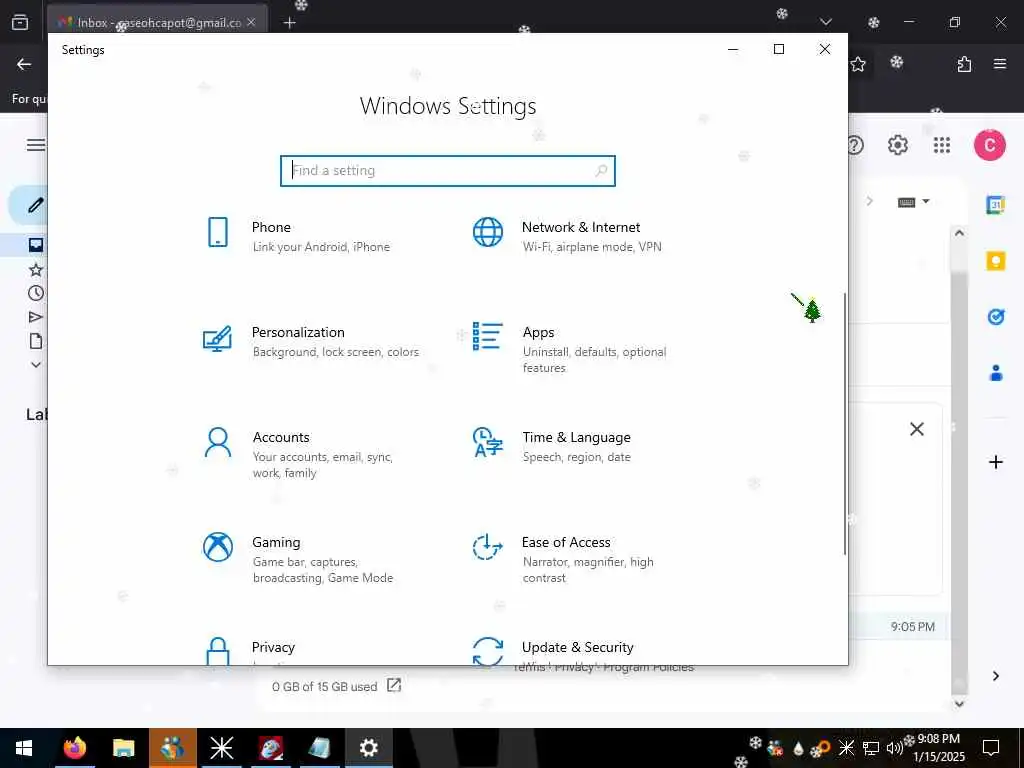
Task: Open the notification center icon
Action: click(991, 748)
